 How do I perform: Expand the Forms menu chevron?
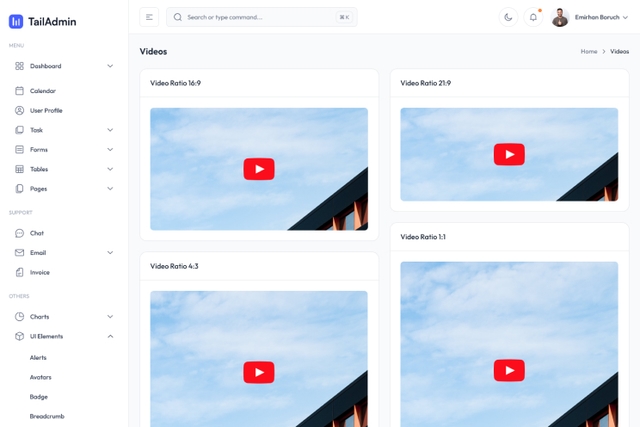[110, 149]
